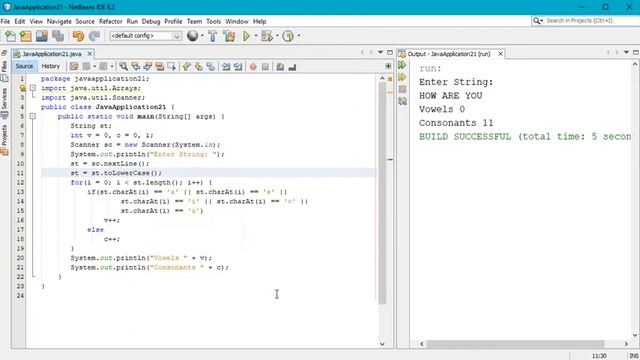The image size is (640, 360).
Task: Click the Search in Projects field
Action: coord(586,20)
